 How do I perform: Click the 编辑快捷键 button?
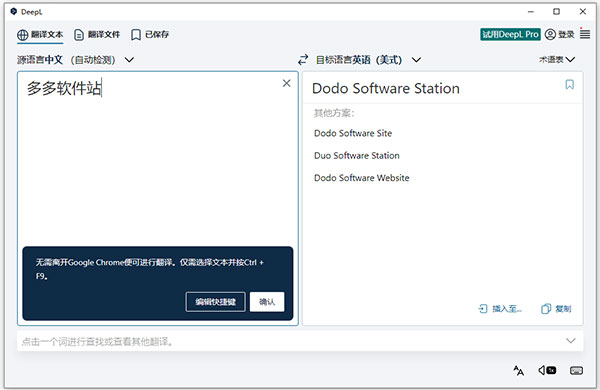[x=215, y=302]
